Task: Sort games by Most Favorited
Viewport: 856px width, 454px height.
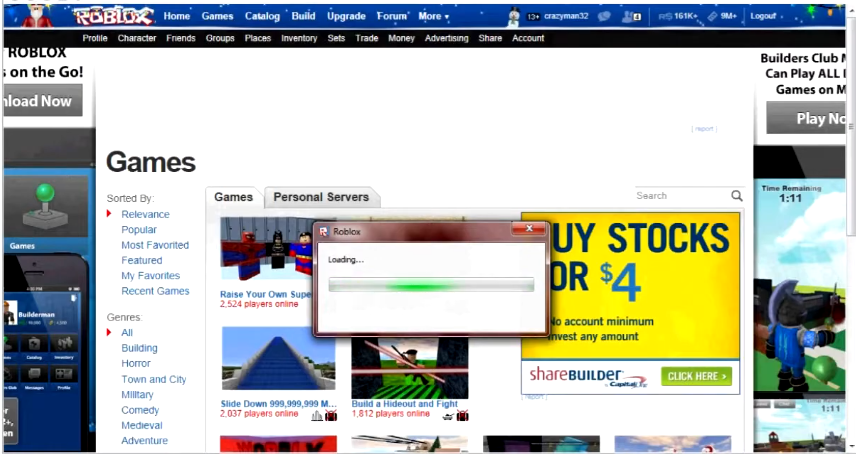Action: click(x=155, y=245)
